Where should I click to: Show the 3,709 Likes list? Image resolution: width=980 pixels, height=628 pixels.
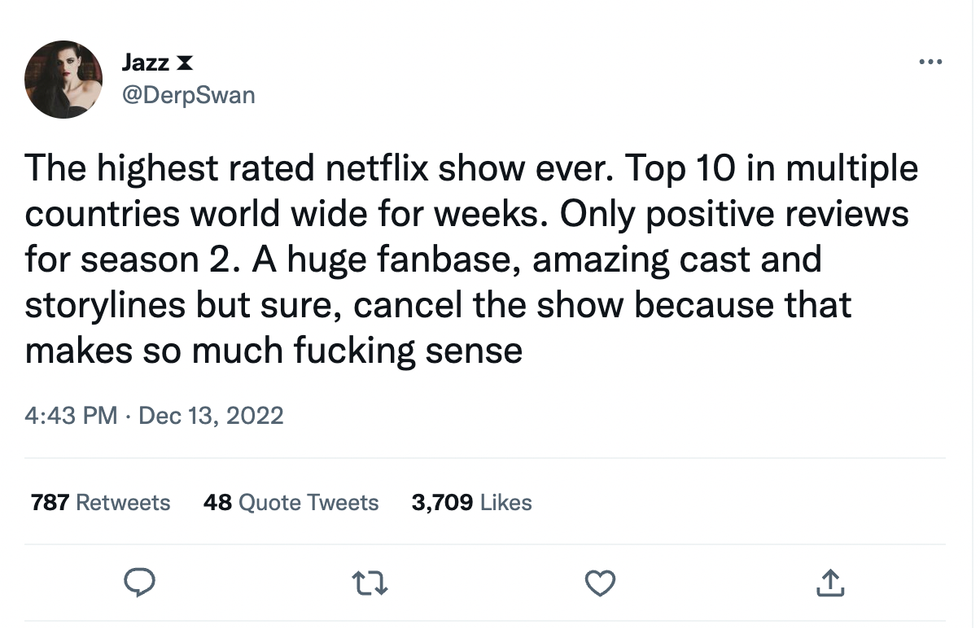[471, 502]
